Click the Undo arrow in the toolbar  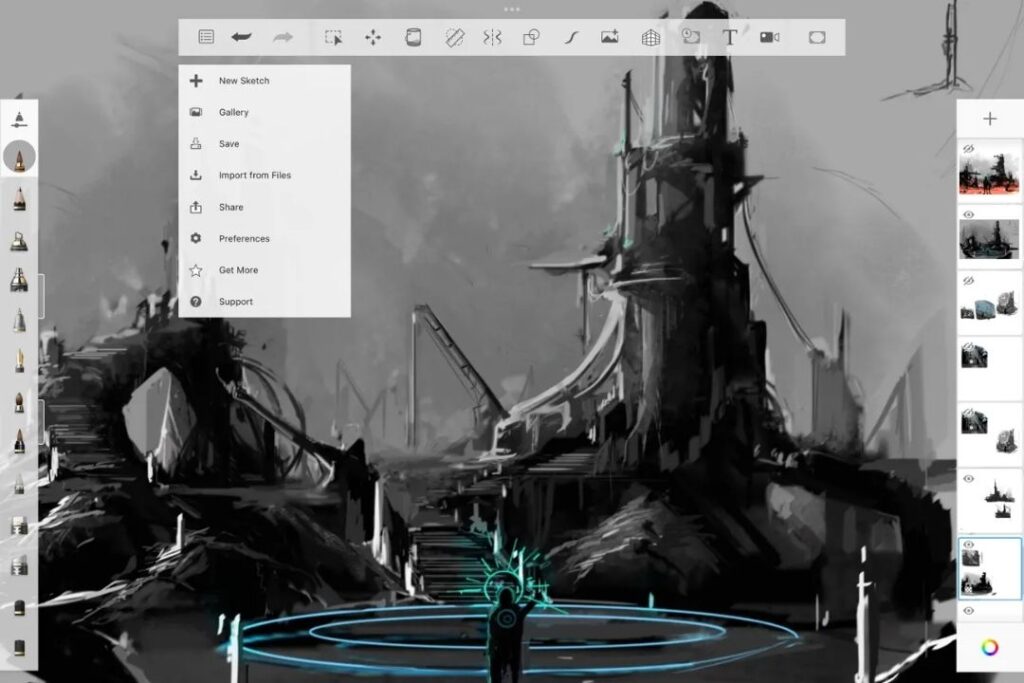tap(241, 37)
